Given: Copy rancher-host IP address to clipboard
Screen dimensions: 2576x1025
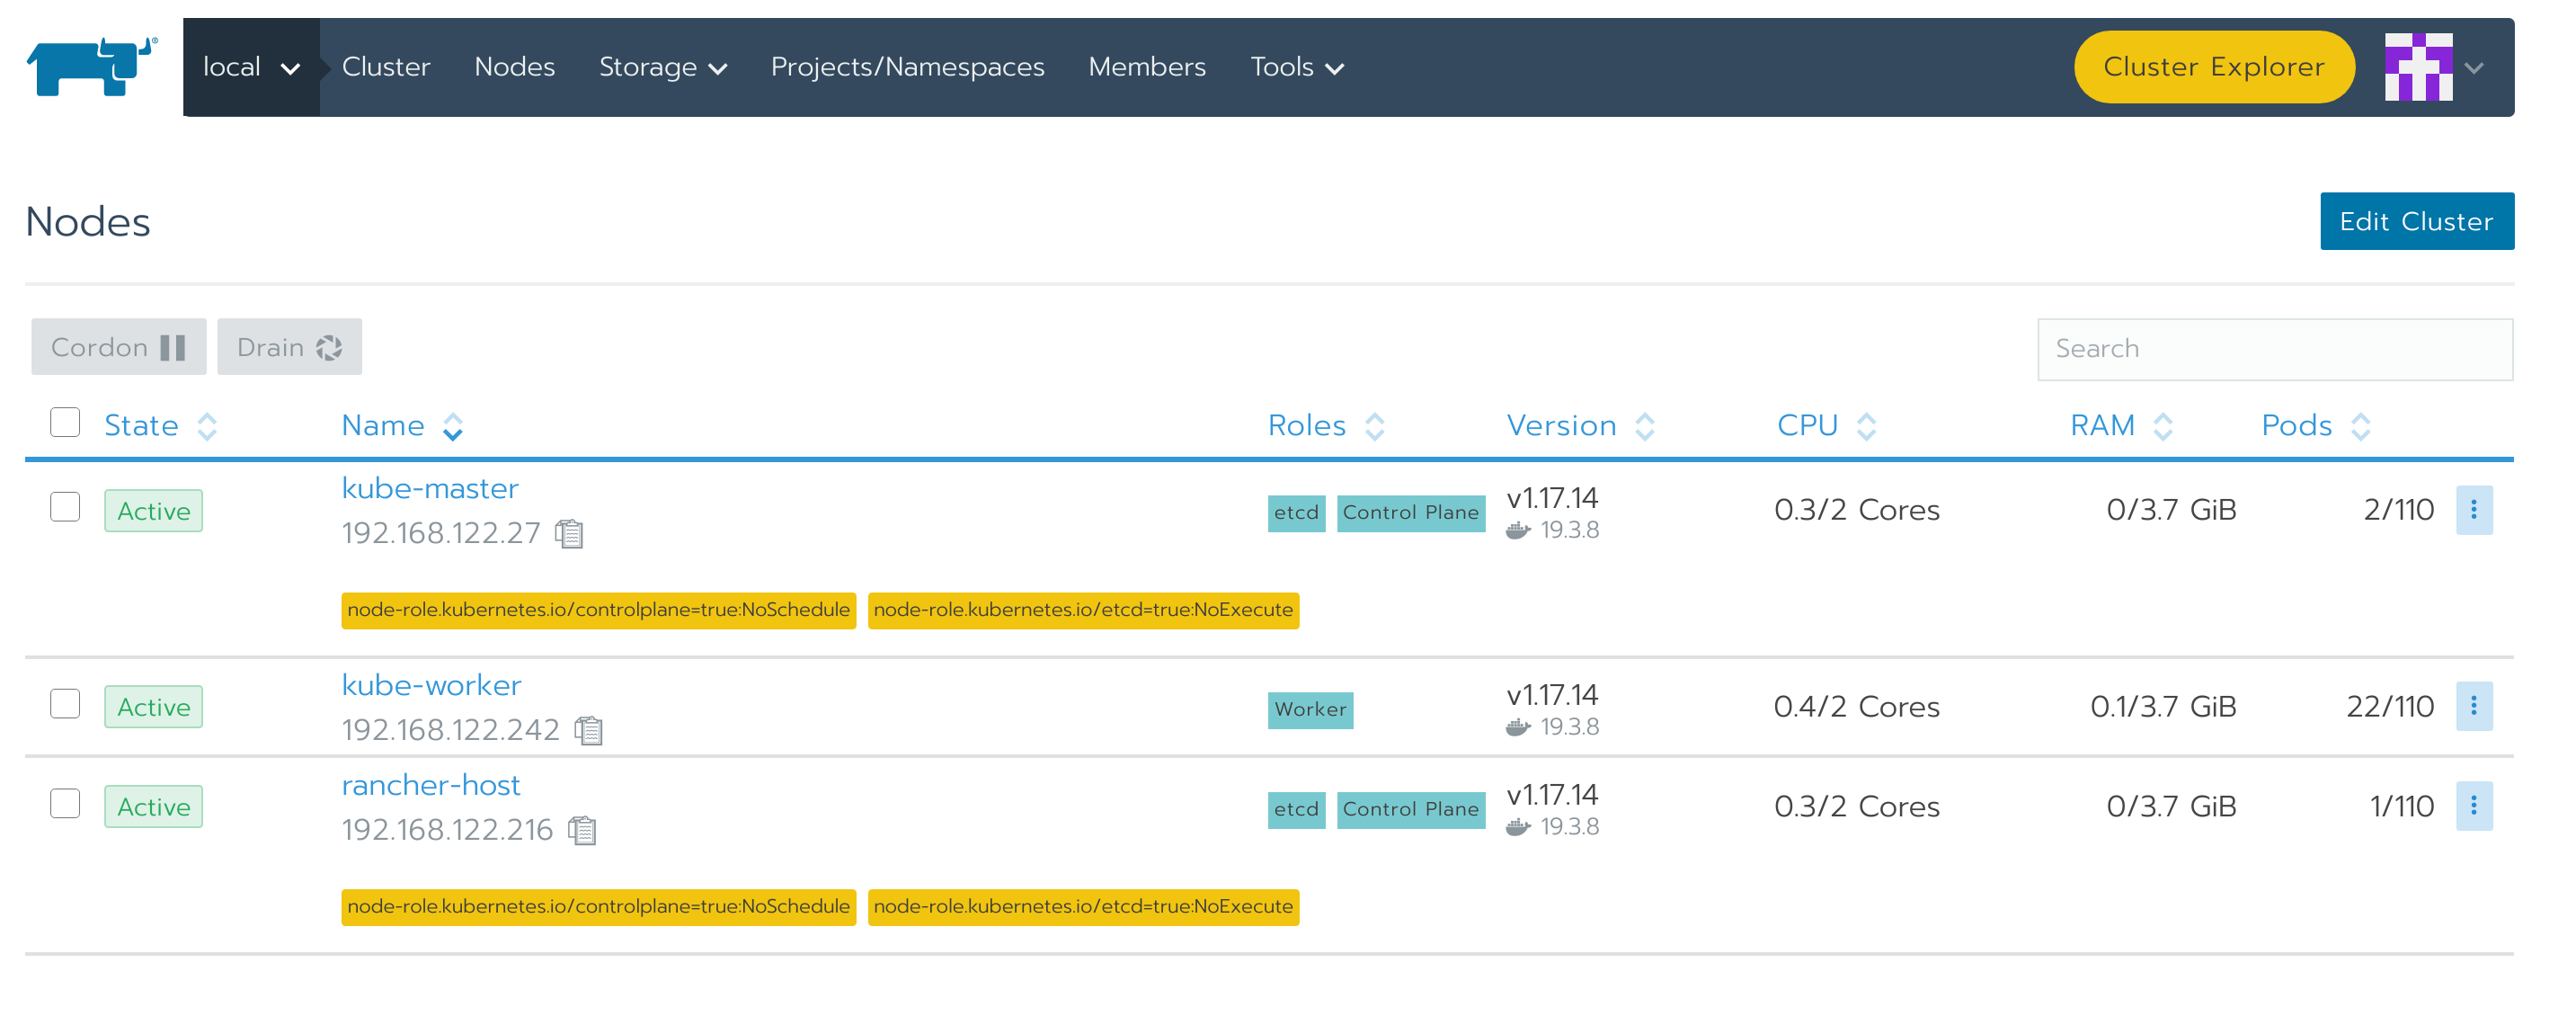Looking at the screenshot, I should 582,831.
